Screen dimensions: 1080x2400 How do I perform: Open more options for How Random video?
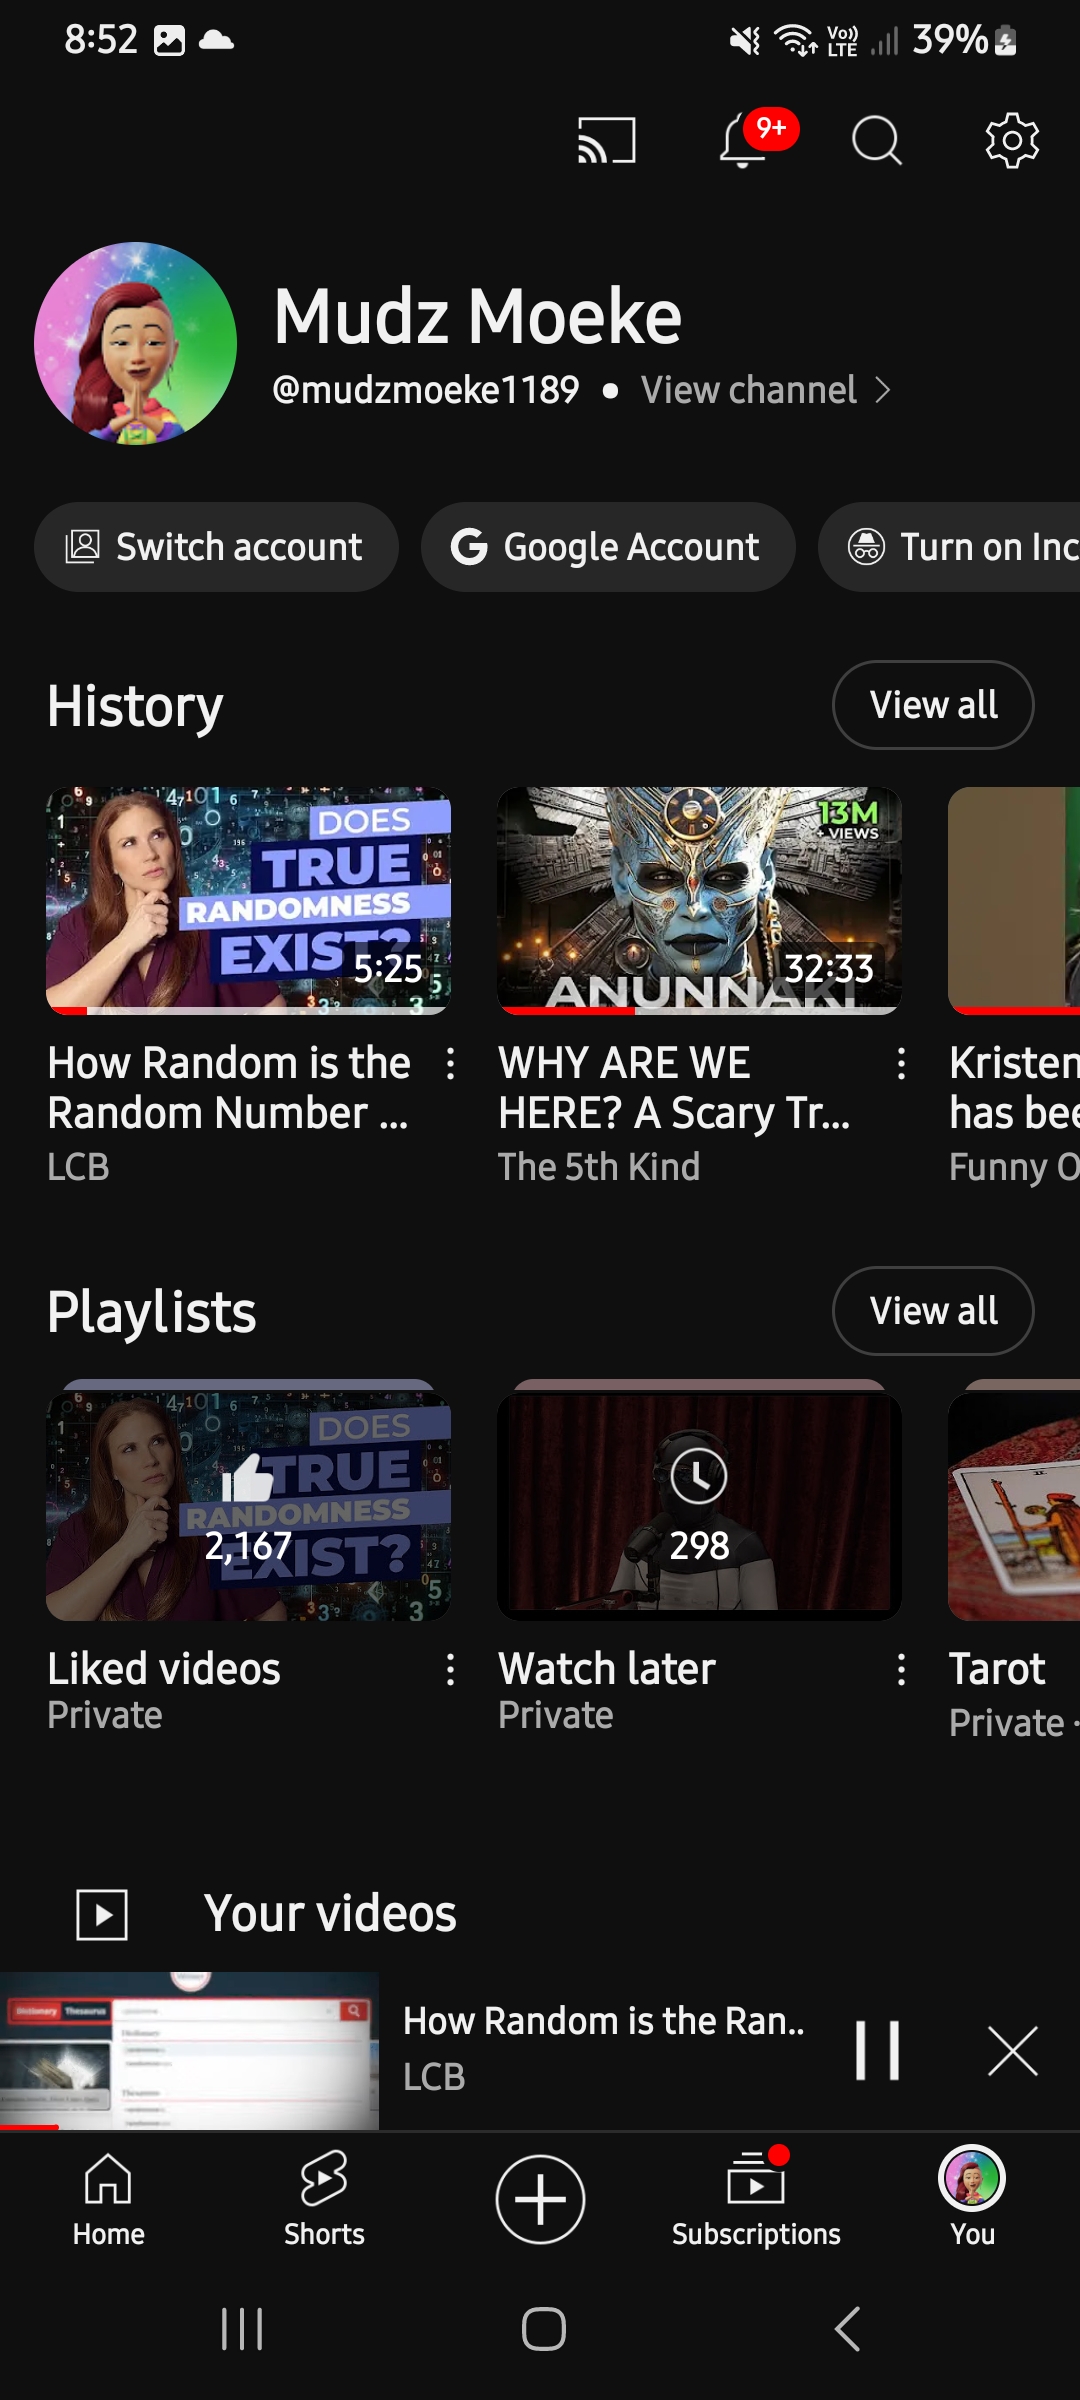(451, 1063)
